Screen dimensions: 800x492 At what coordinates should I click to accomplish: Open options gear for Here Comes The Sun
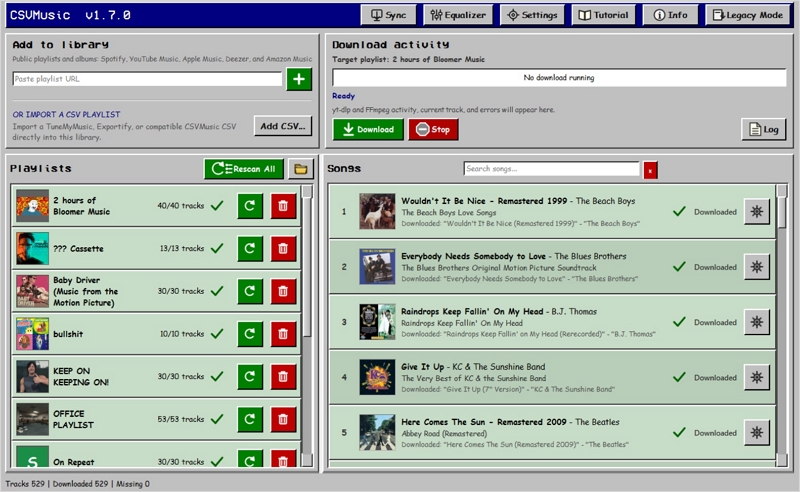coord(757,432)
